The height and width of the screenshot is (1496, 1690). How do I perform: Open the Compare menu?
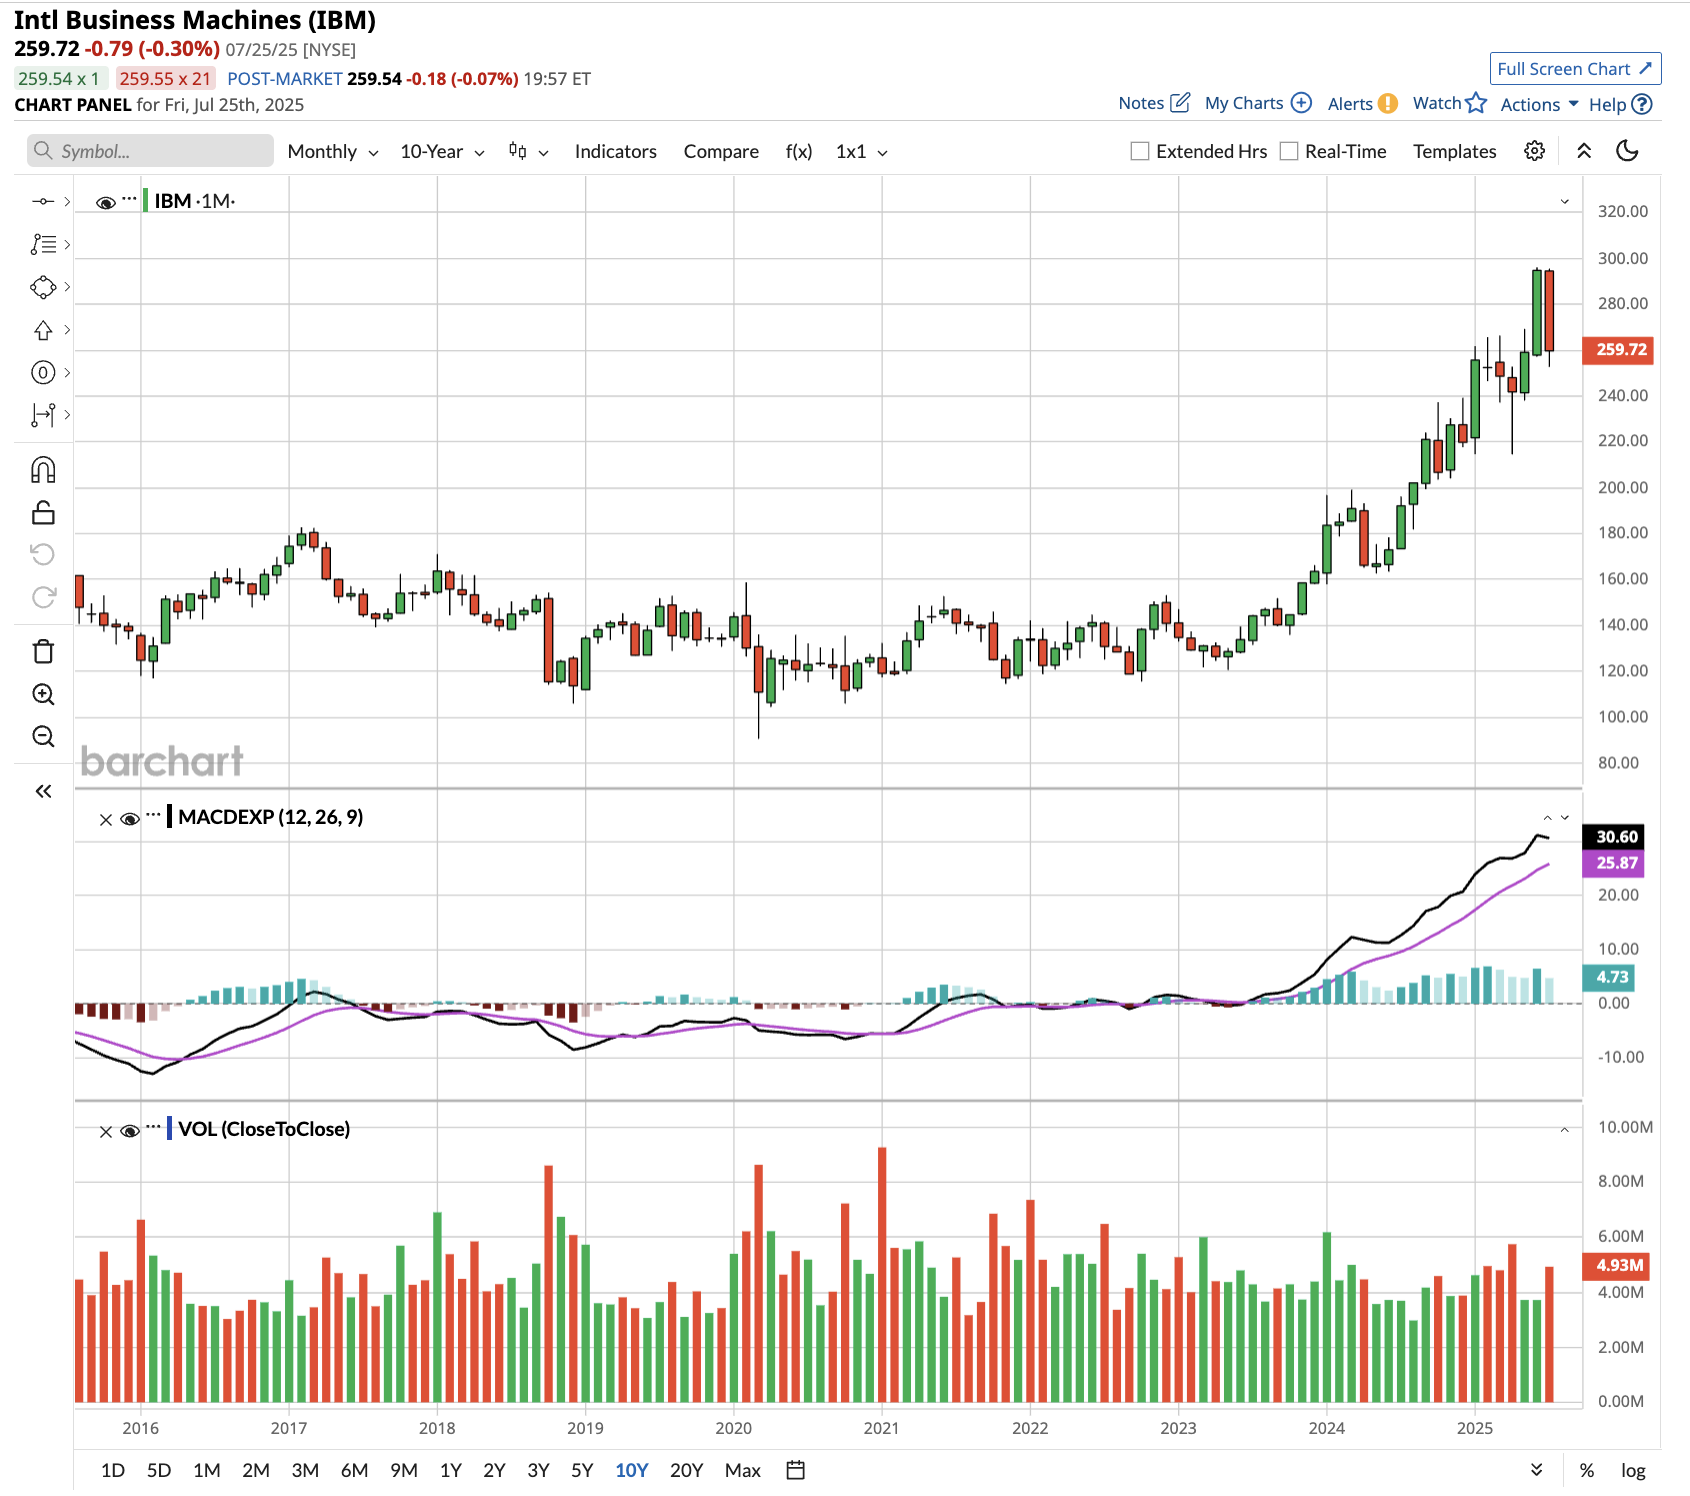click(721, 151)
